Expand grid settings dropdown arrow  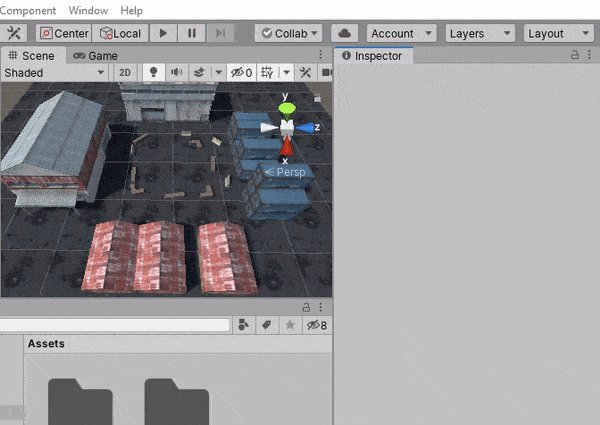tap(286, 72)
